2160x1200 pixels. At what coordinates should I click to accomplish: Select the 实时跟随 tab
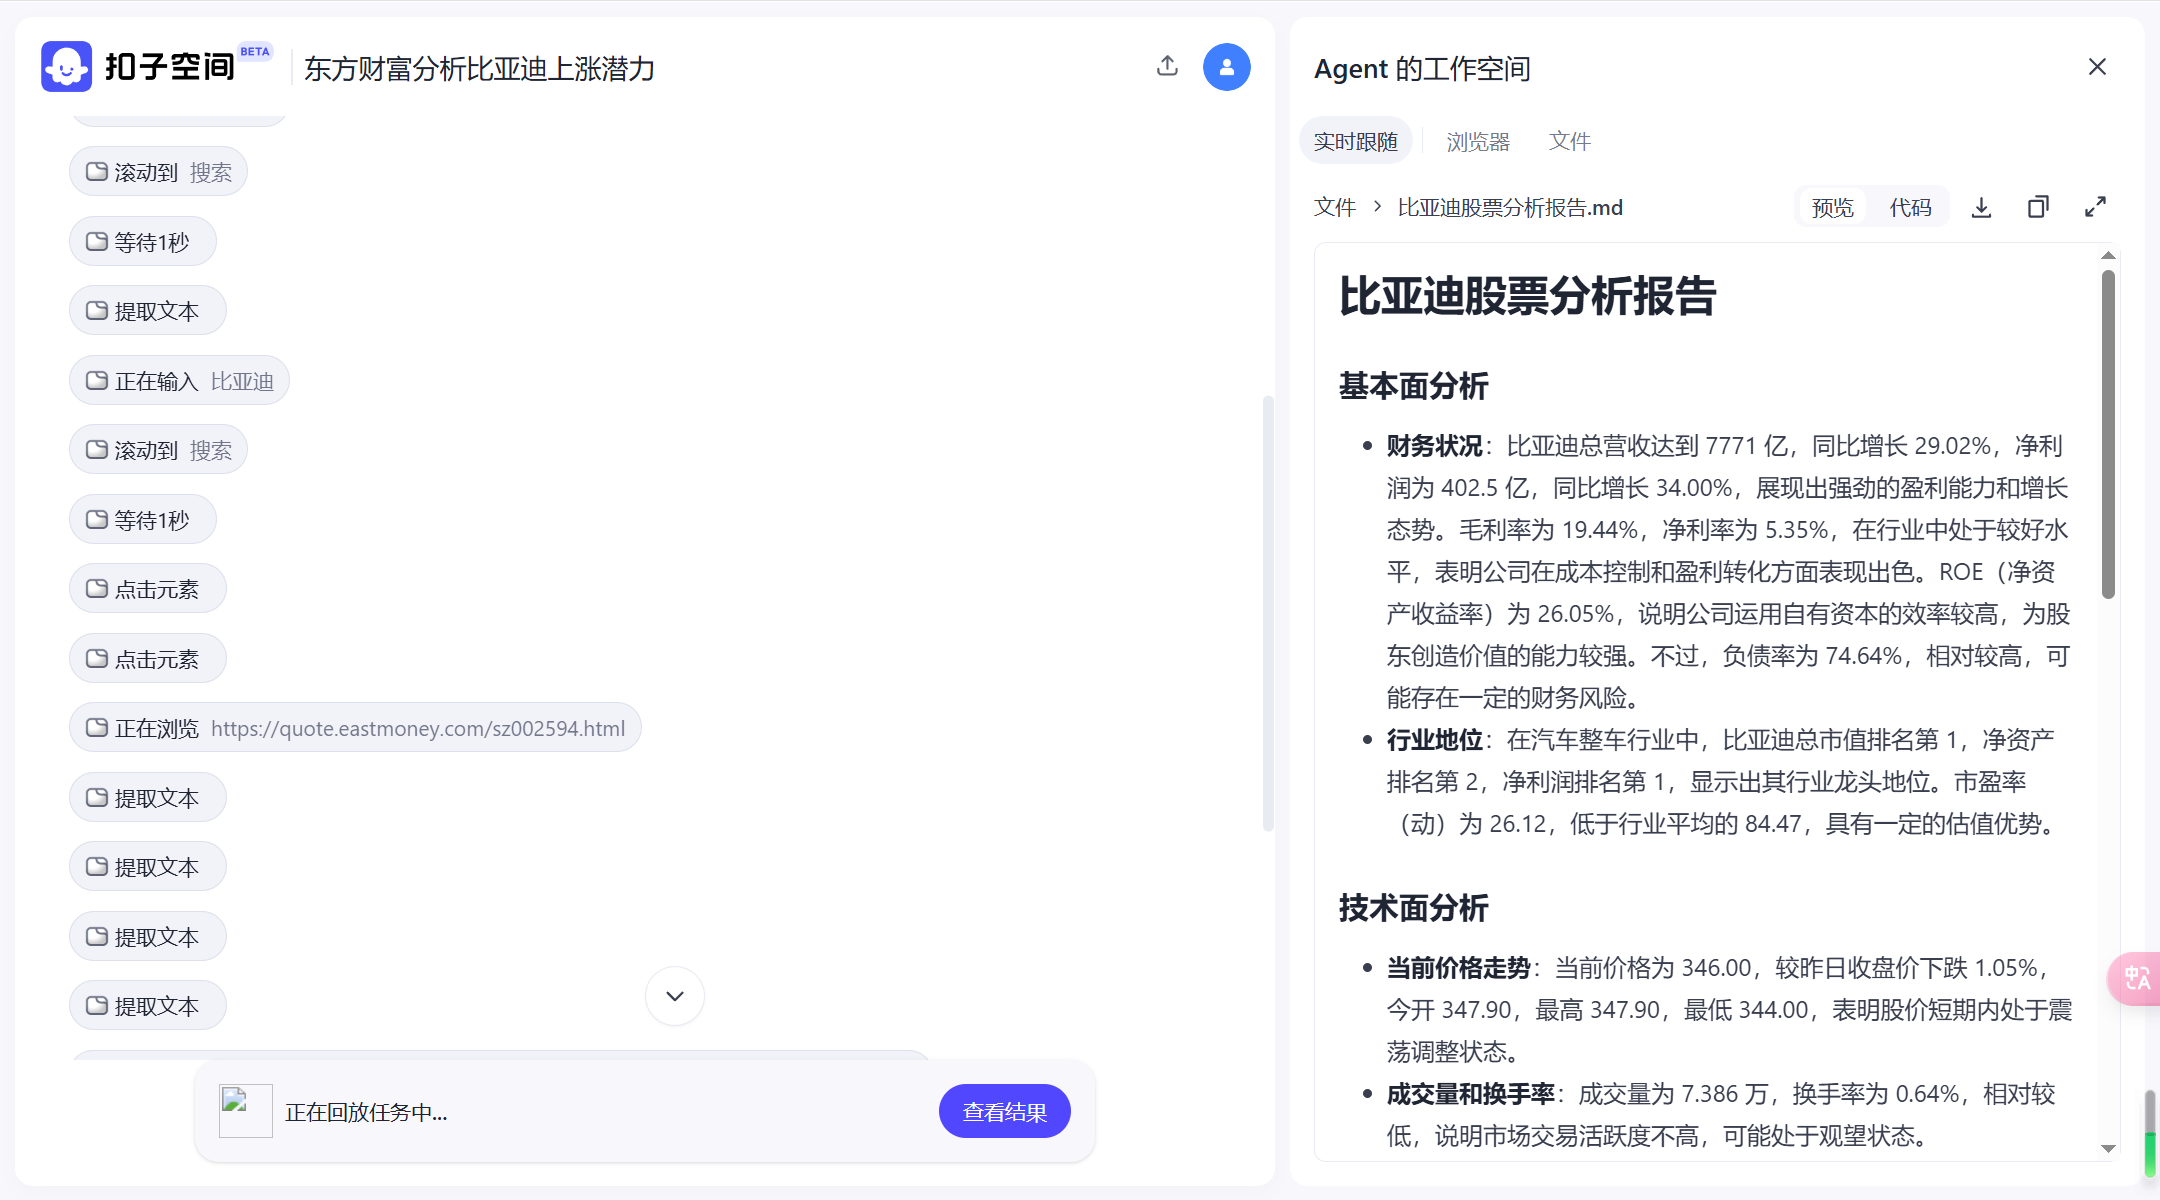pyautogui.click(x=1355, y=141)
